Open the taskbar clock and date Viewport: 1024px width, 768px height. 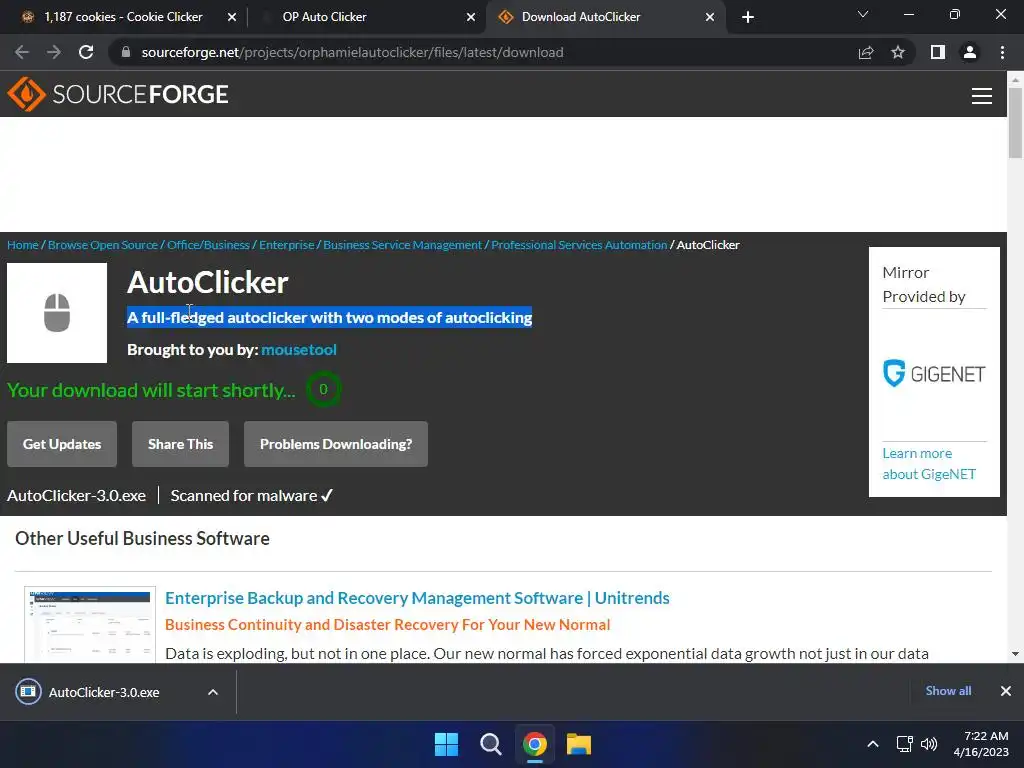(981, 744)
